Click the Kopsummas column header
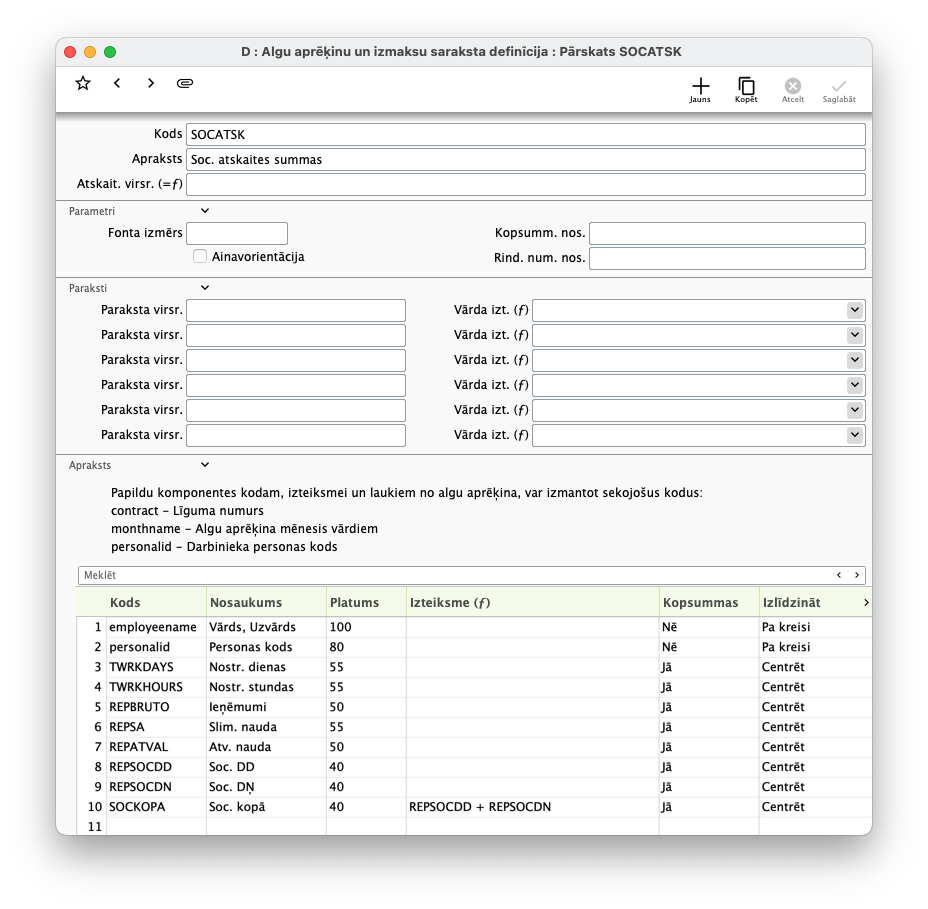928x909 pixels. (709, 602)
